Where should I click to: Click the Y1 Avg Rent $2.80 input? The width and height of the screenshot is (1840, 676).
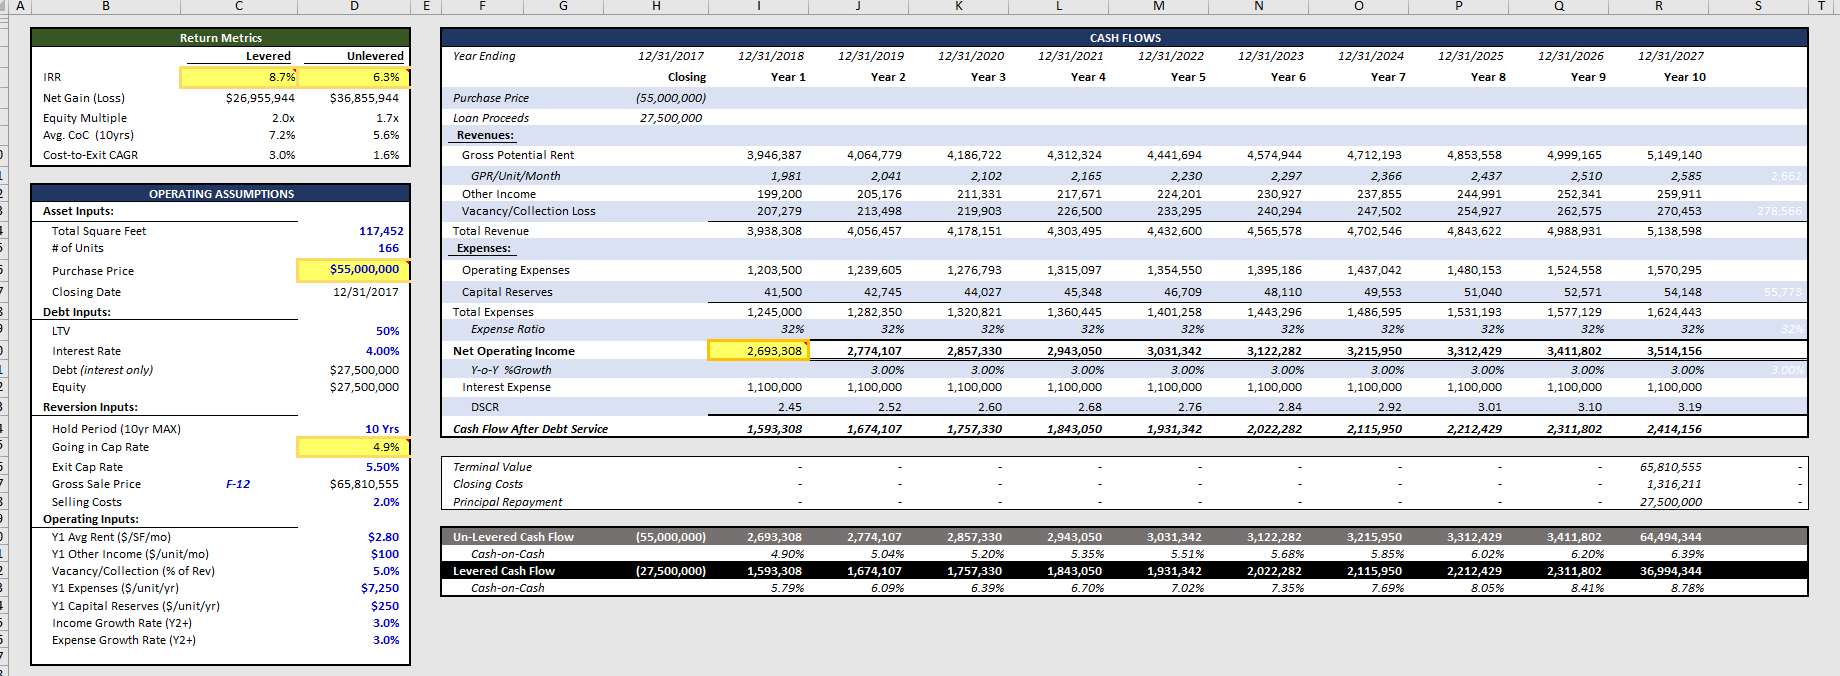383,537
